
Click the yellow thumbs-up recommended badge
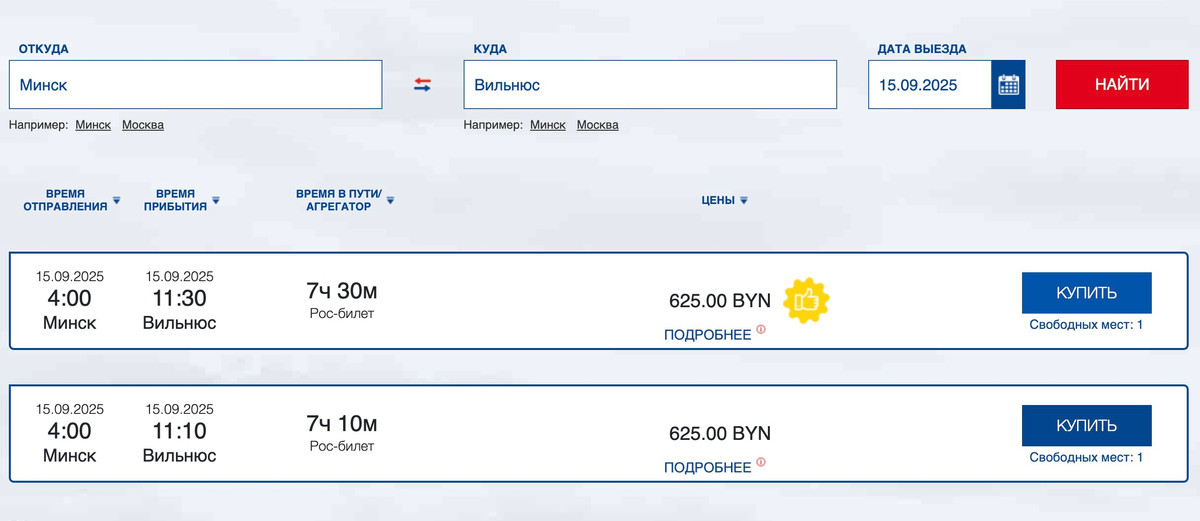(806, 299)
